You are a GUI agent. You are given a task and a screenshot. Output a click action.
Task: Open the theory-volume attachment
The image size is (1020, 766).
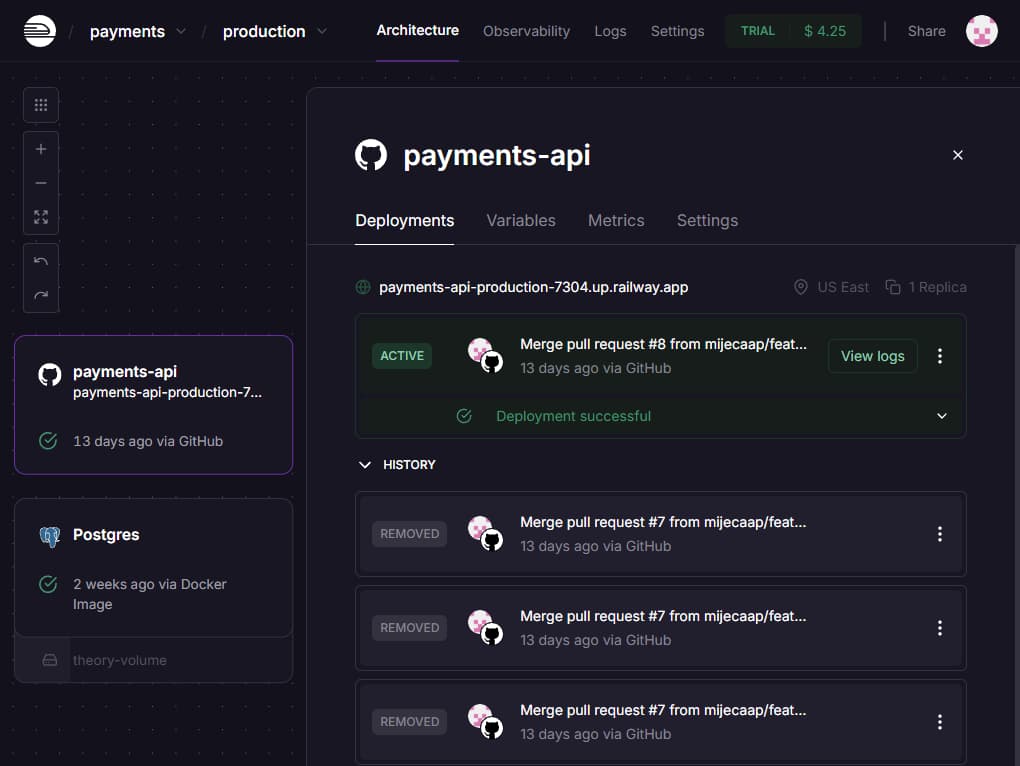point(154,660)
